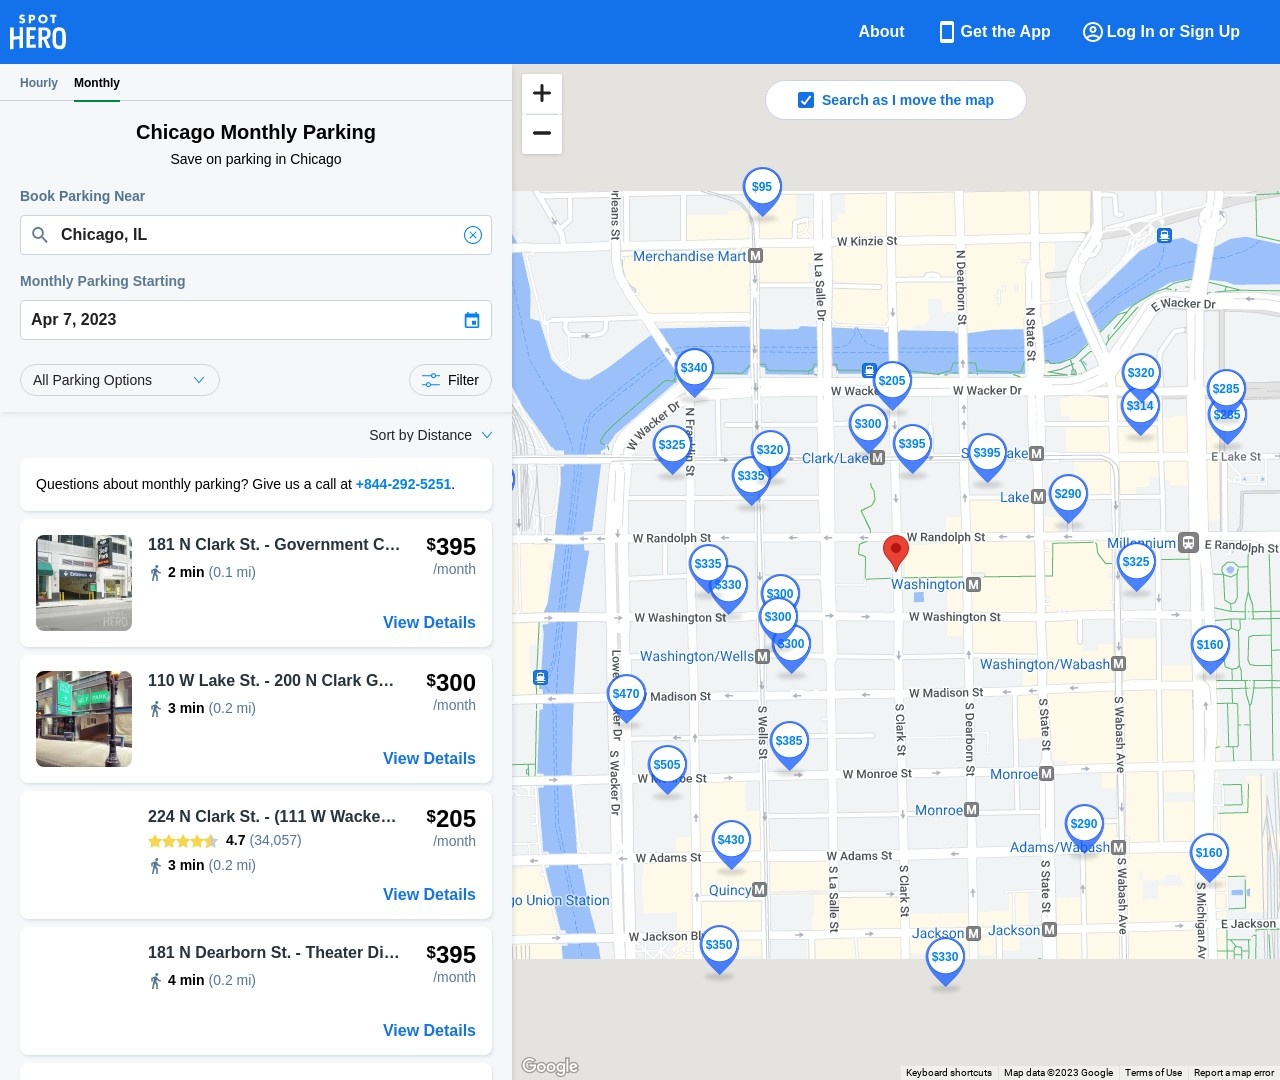This screenshot has width=1280, height=1080.
Task: View Details for 110 W Lake St.
Action: click(x=429, y=758)
